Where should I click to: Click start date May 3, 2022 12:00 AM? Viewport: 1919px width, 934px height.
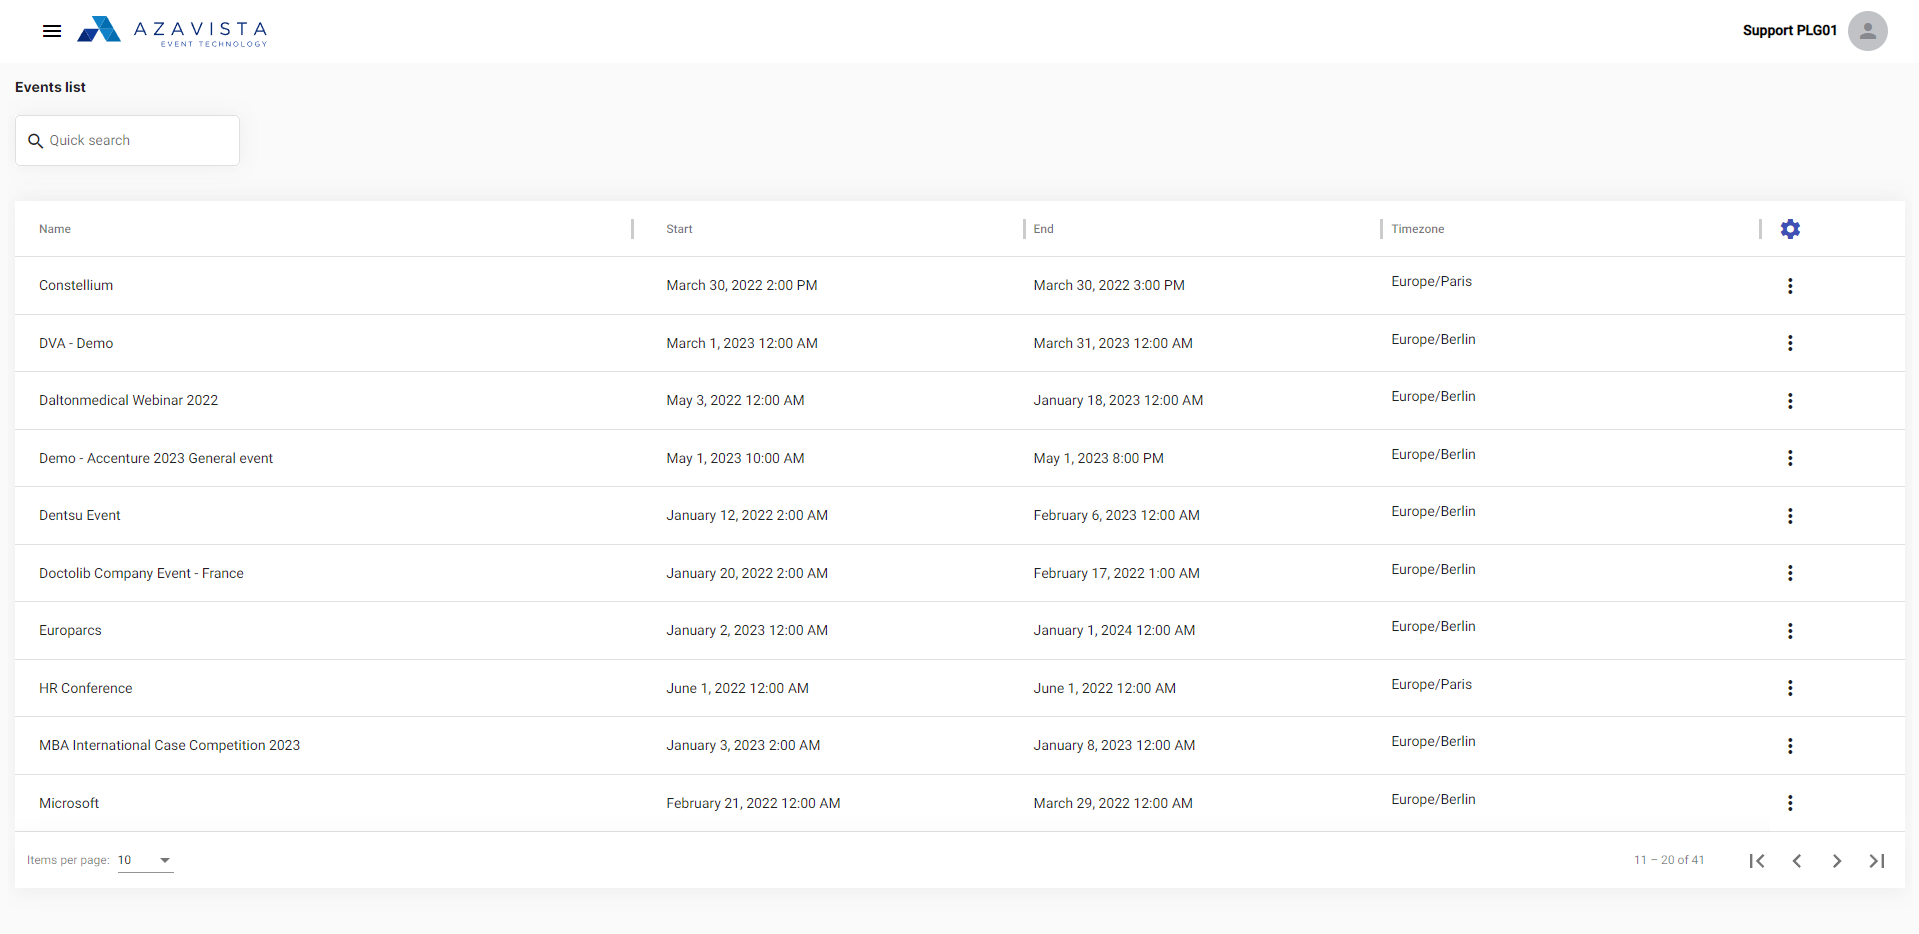click(x=735, y=401)
